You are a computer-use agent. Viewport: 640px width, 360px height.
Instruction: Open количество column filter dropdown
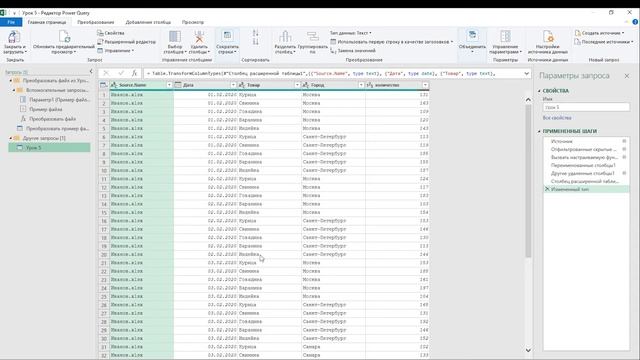(x=425, y=85)
